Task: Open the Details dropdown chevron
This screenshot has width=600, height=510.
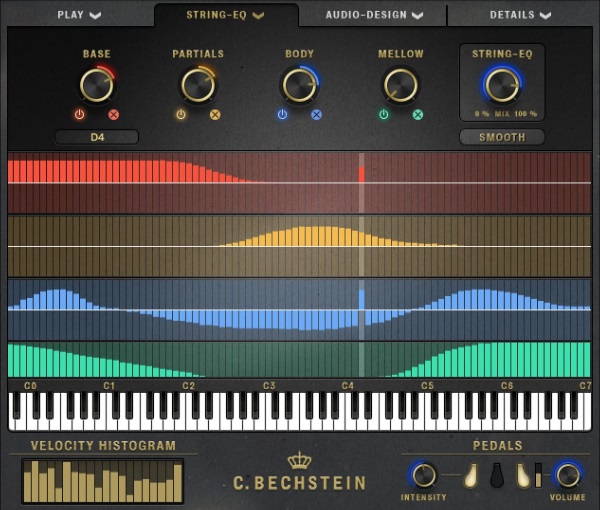Action: (x=545, y=15)
